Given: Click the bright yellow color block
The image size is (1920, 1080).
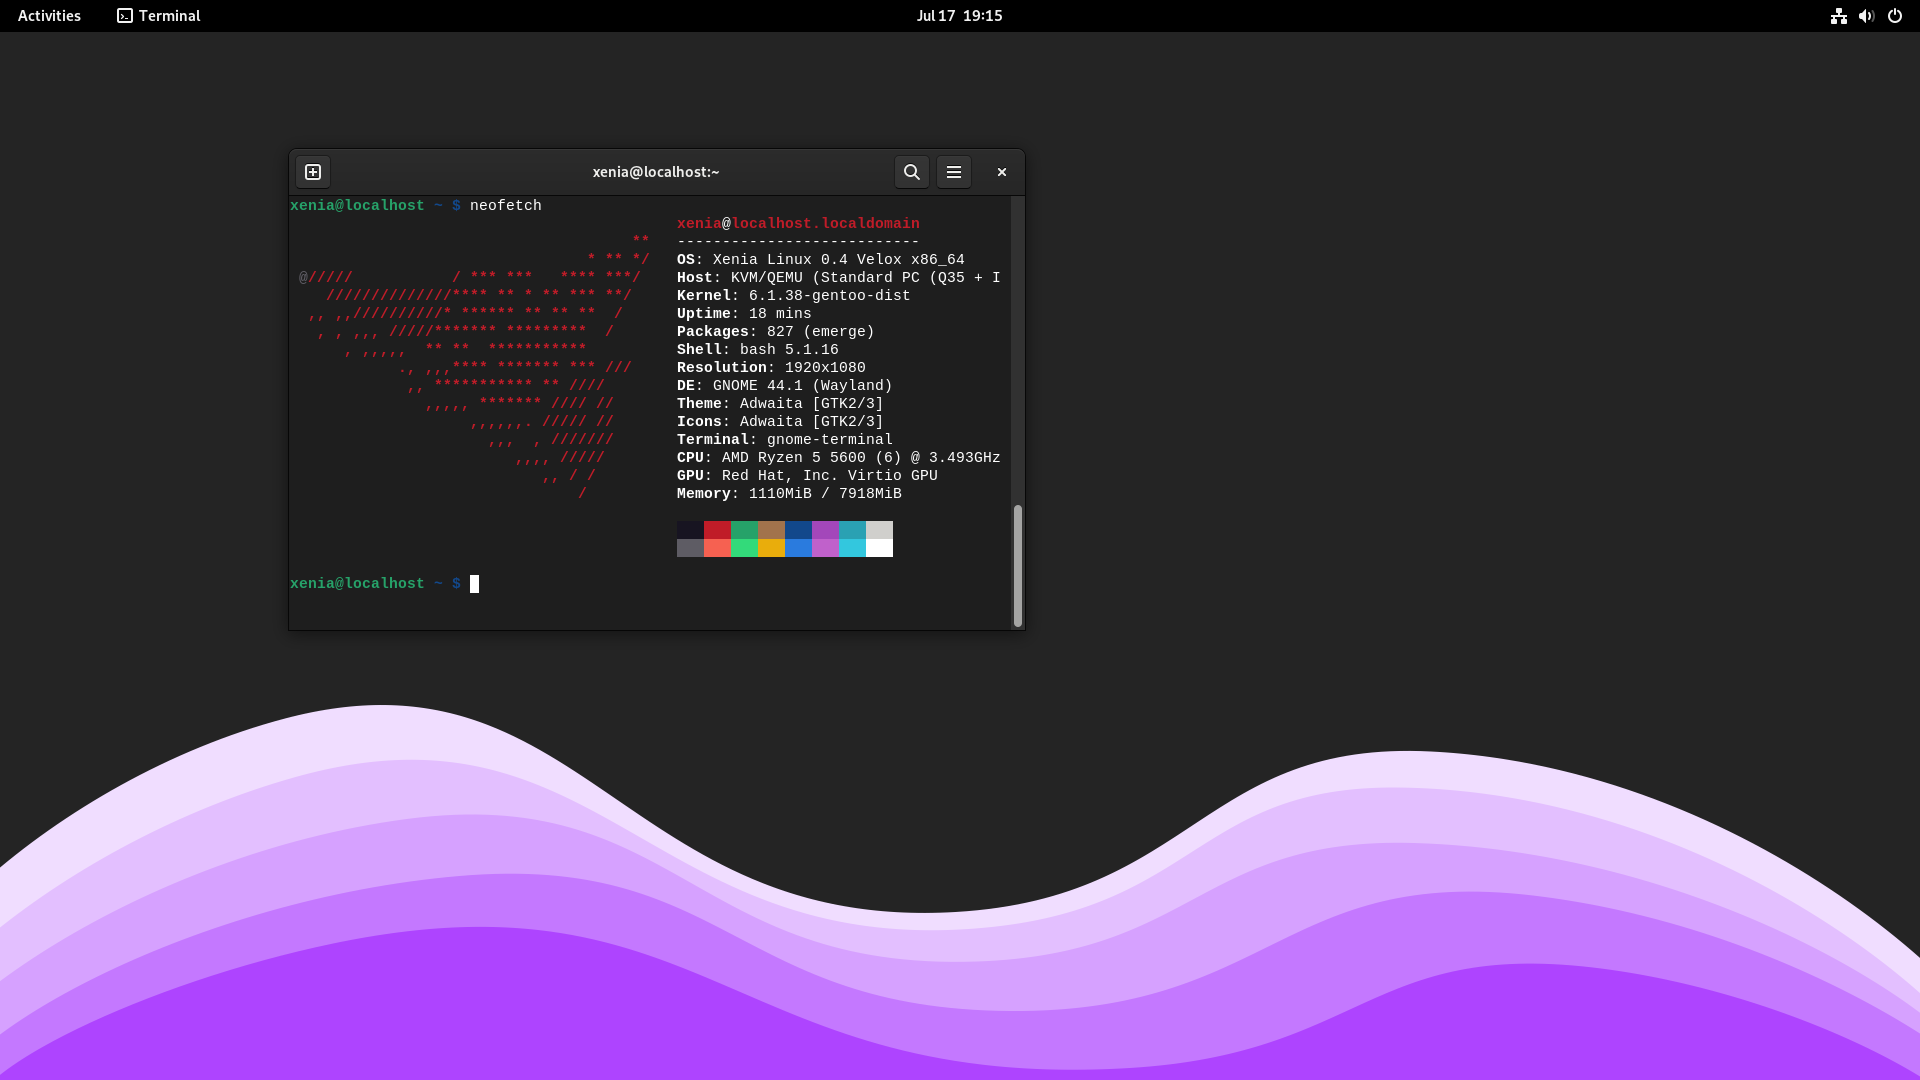Looking at the screenshot, I should click(x=771, y=548).
